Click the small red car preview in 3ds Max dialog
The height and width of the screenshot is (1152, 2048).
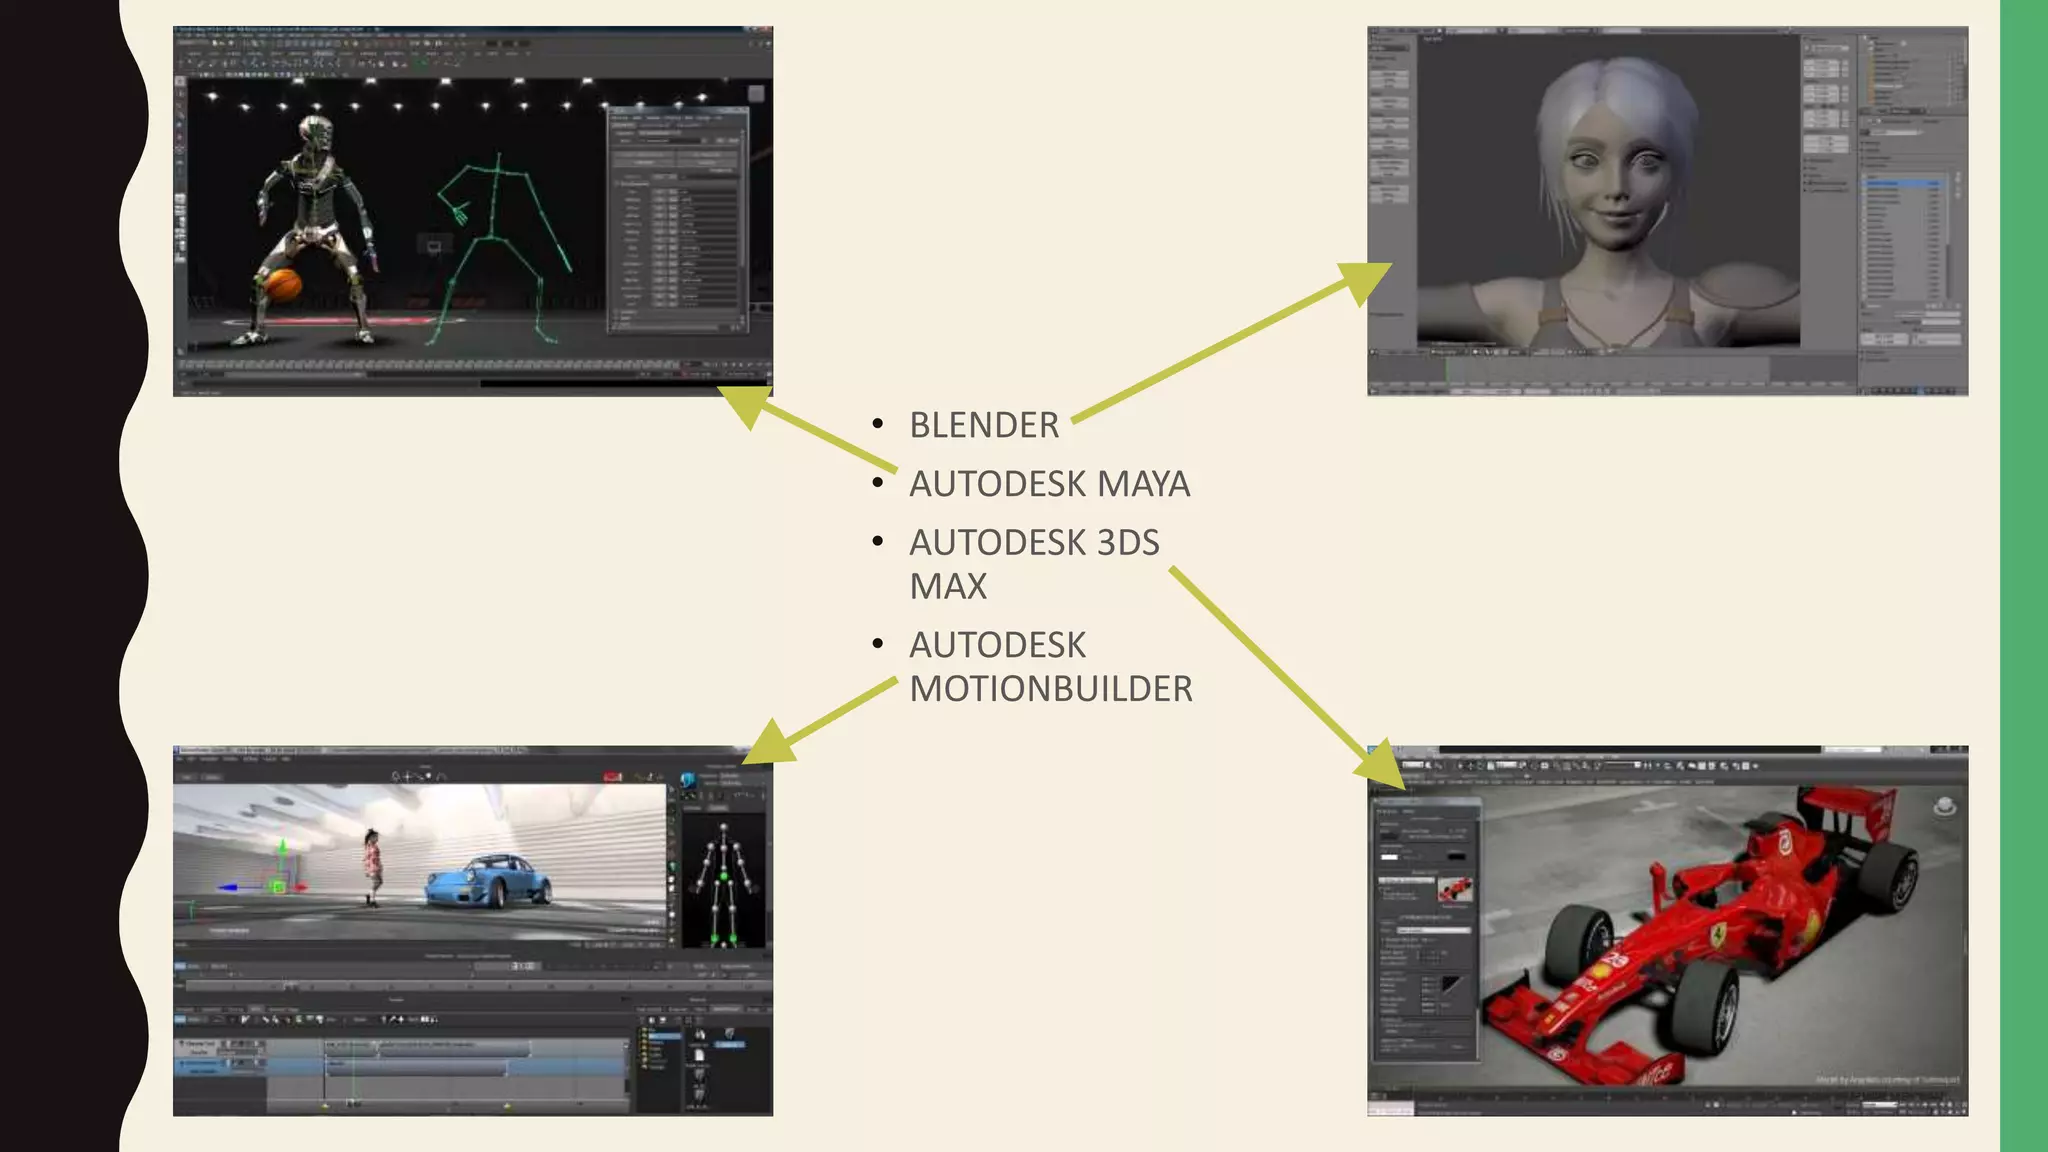(1454, 889)
